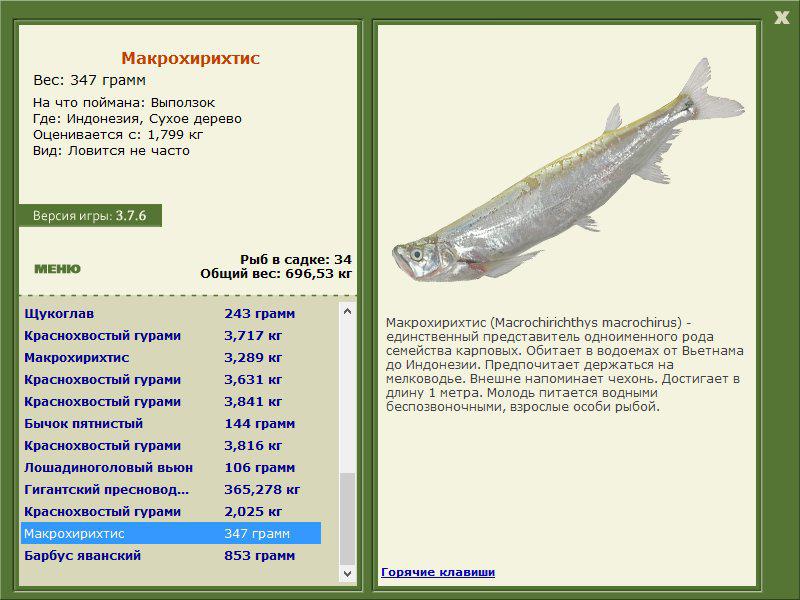This screenshot has height=600, width=800.
Task: Click the list scrollbar up arrow
Action: point(347,311)
